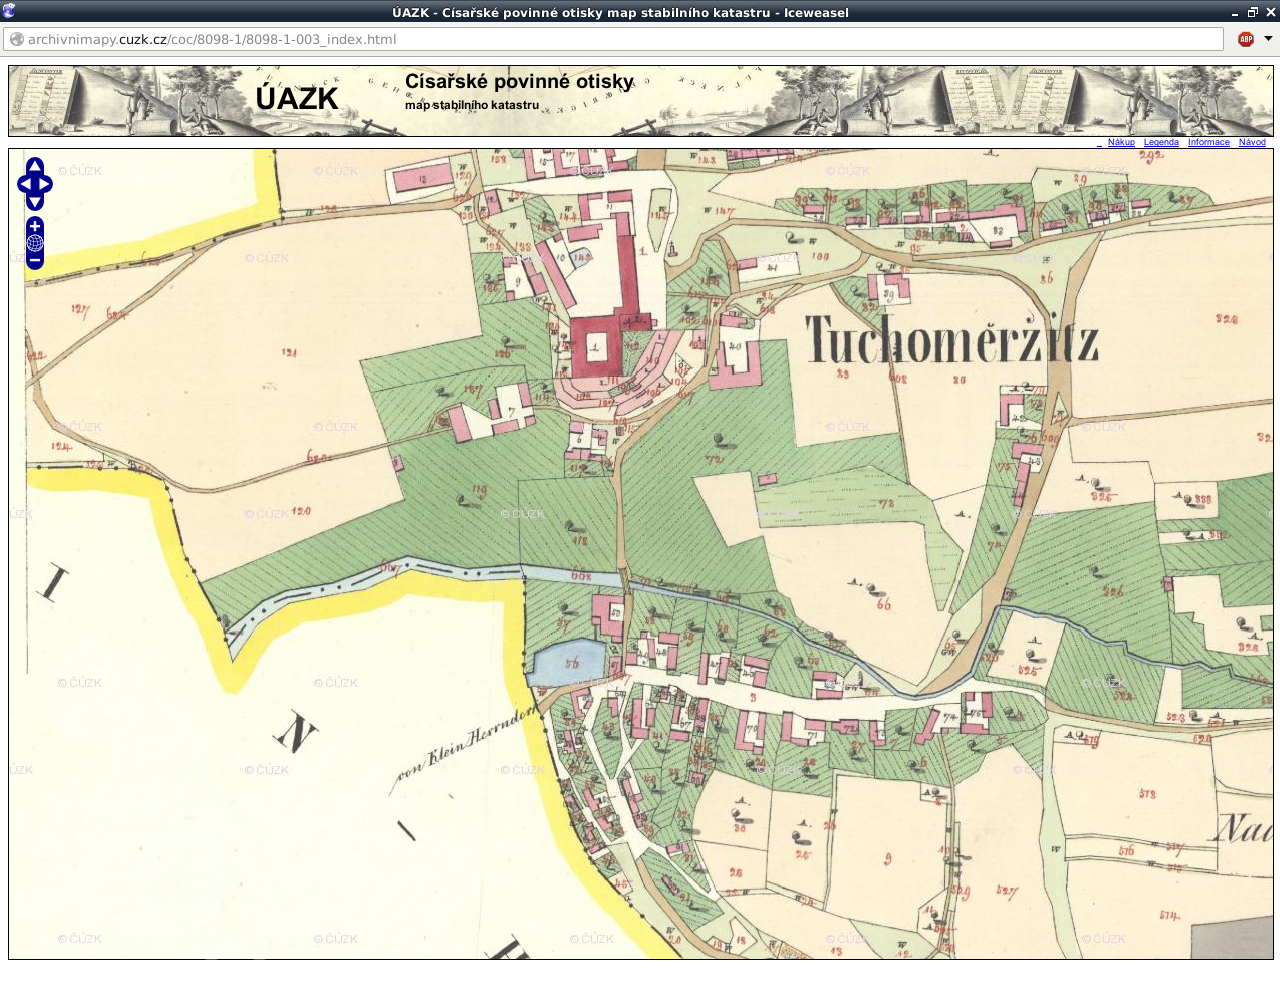
Task: Pan the map right with the arrow
Action: pos(47,184)
